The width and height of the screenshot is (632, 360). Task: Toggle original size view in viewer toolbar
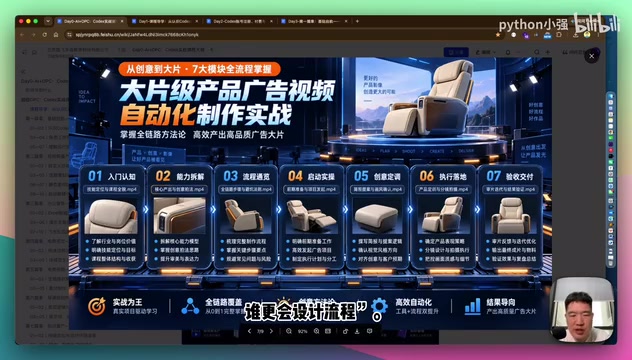click(x=328, y=331)
